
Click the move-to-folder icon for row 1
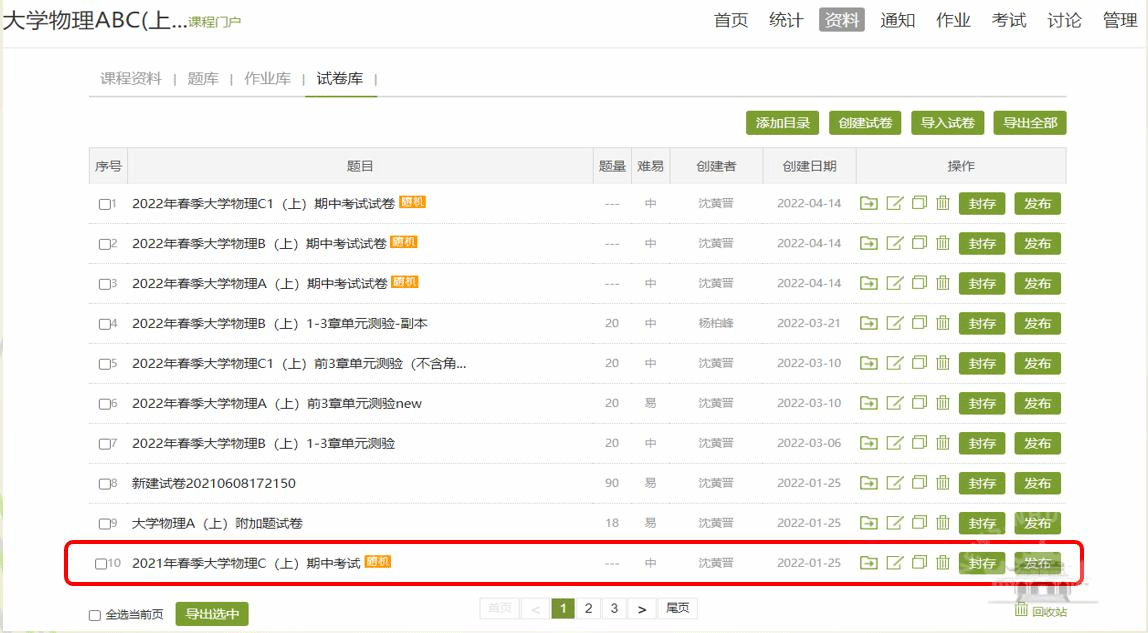tap(868, 203)
